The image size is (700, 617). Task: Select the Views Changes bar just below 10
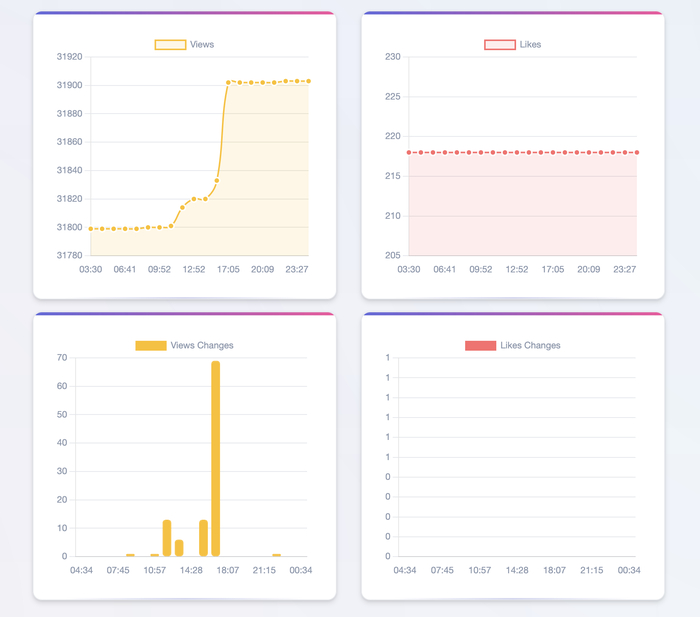click(179, 548)
